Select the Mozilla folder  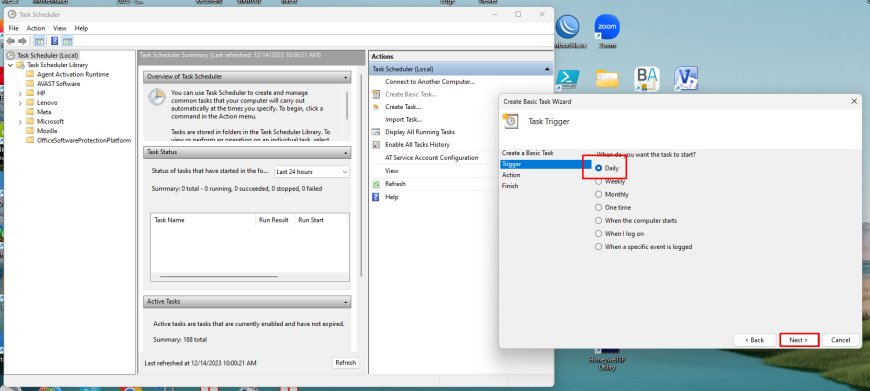tap(47, 131)
